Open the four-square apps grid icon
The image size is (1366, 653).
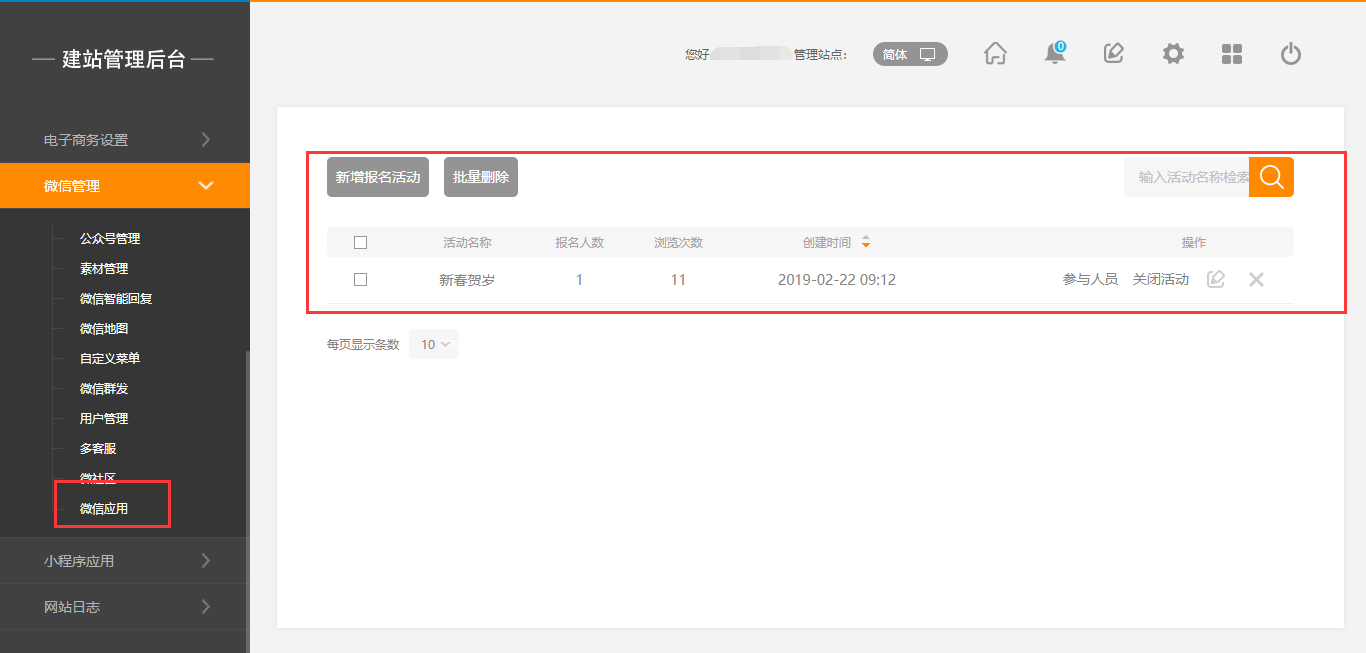point(1232,54)
